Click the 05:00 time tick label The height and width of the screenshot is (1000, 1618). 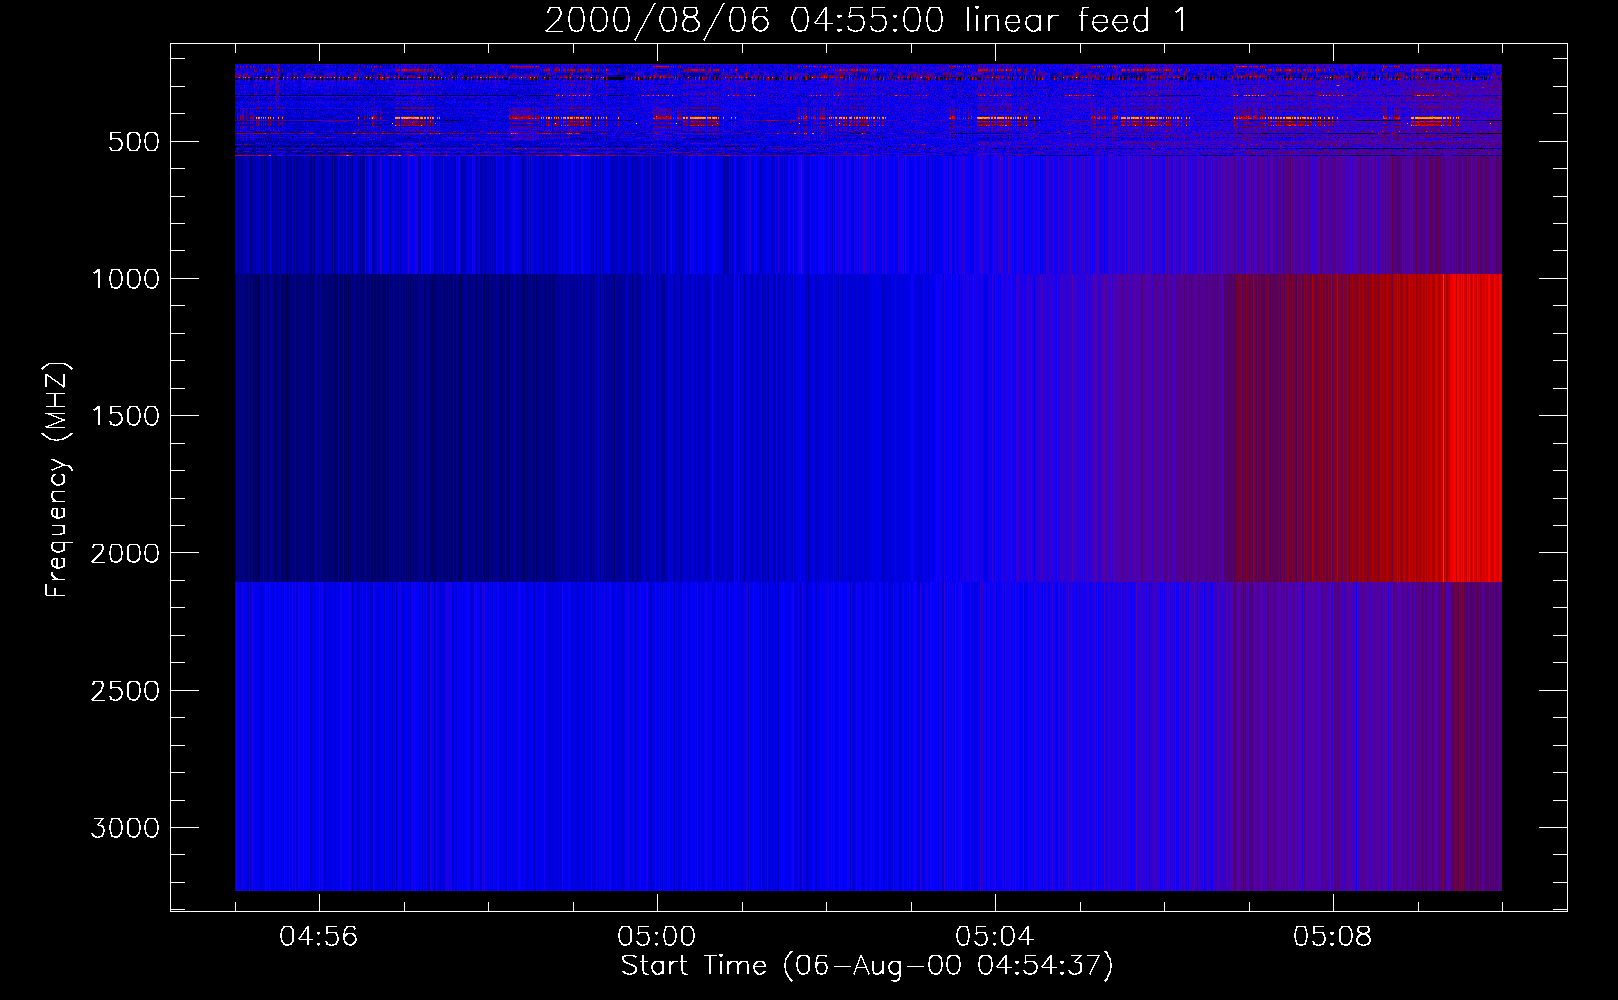click(x=657, y=937)
